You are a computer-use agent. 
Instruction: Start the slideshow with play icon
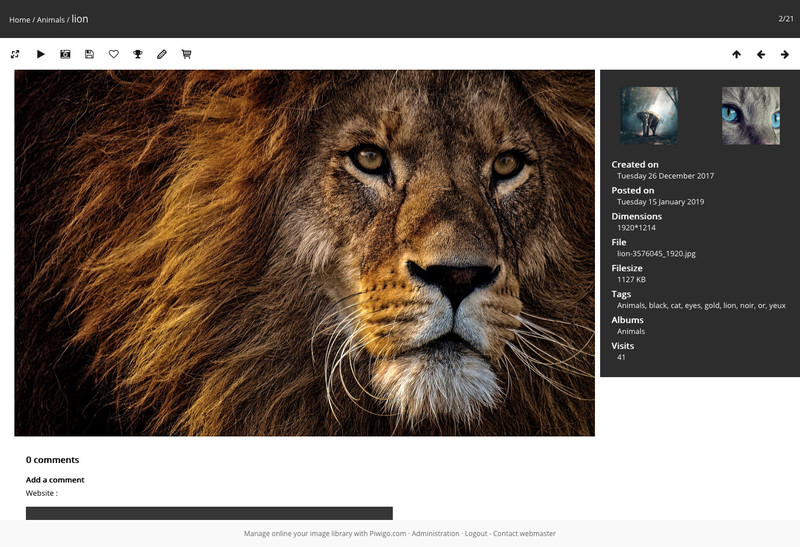tap(41, 54)
